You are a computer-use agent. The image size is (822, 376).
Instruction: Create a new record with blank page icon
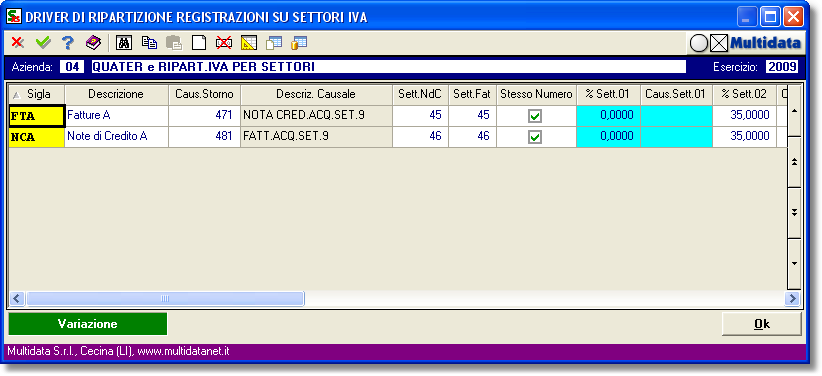199,42
